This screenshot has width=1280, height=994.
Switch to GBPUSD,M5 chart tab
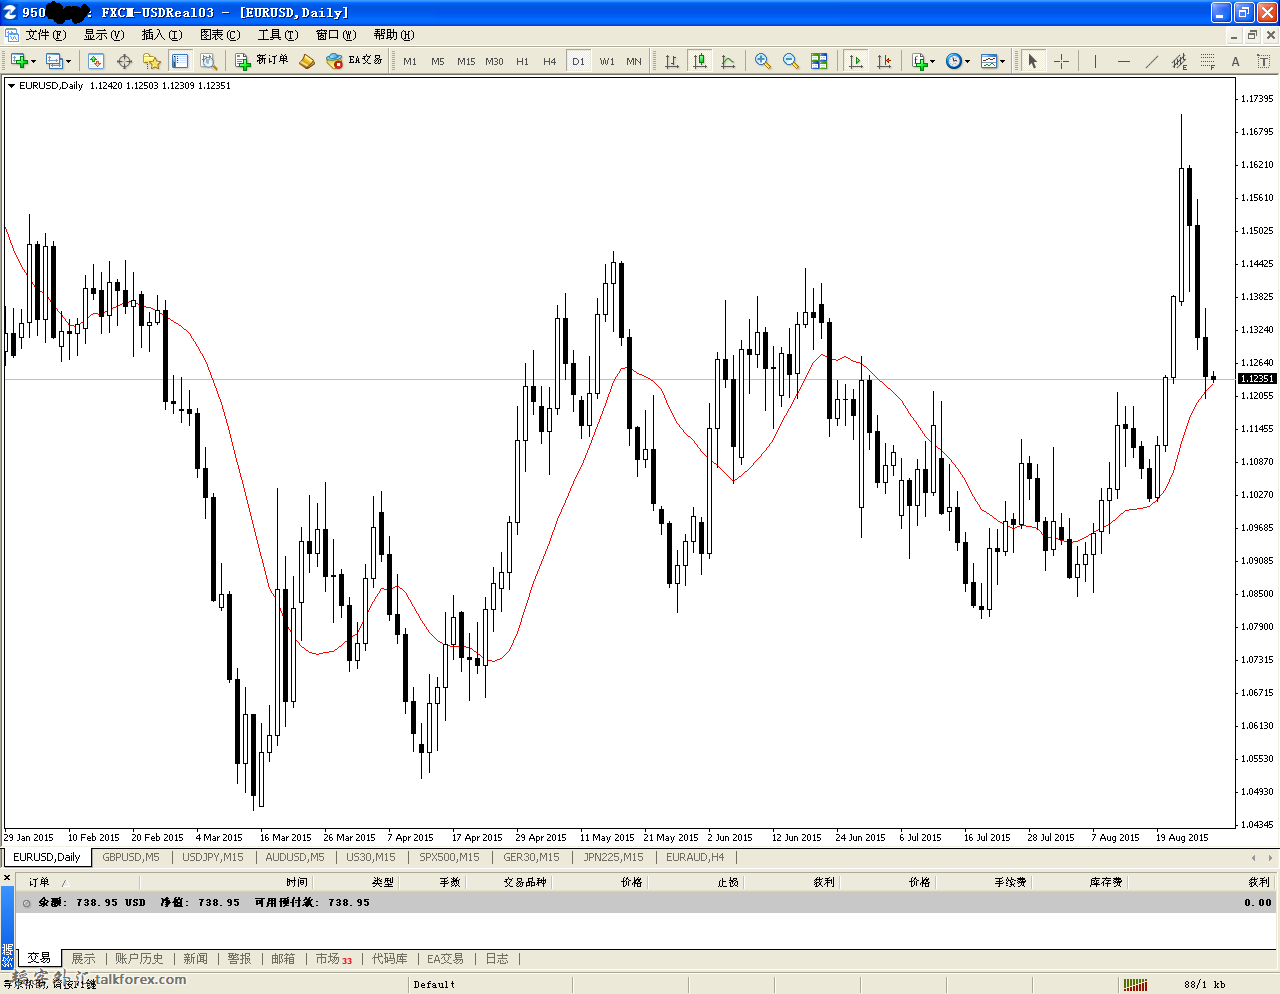tap(131, 857)
